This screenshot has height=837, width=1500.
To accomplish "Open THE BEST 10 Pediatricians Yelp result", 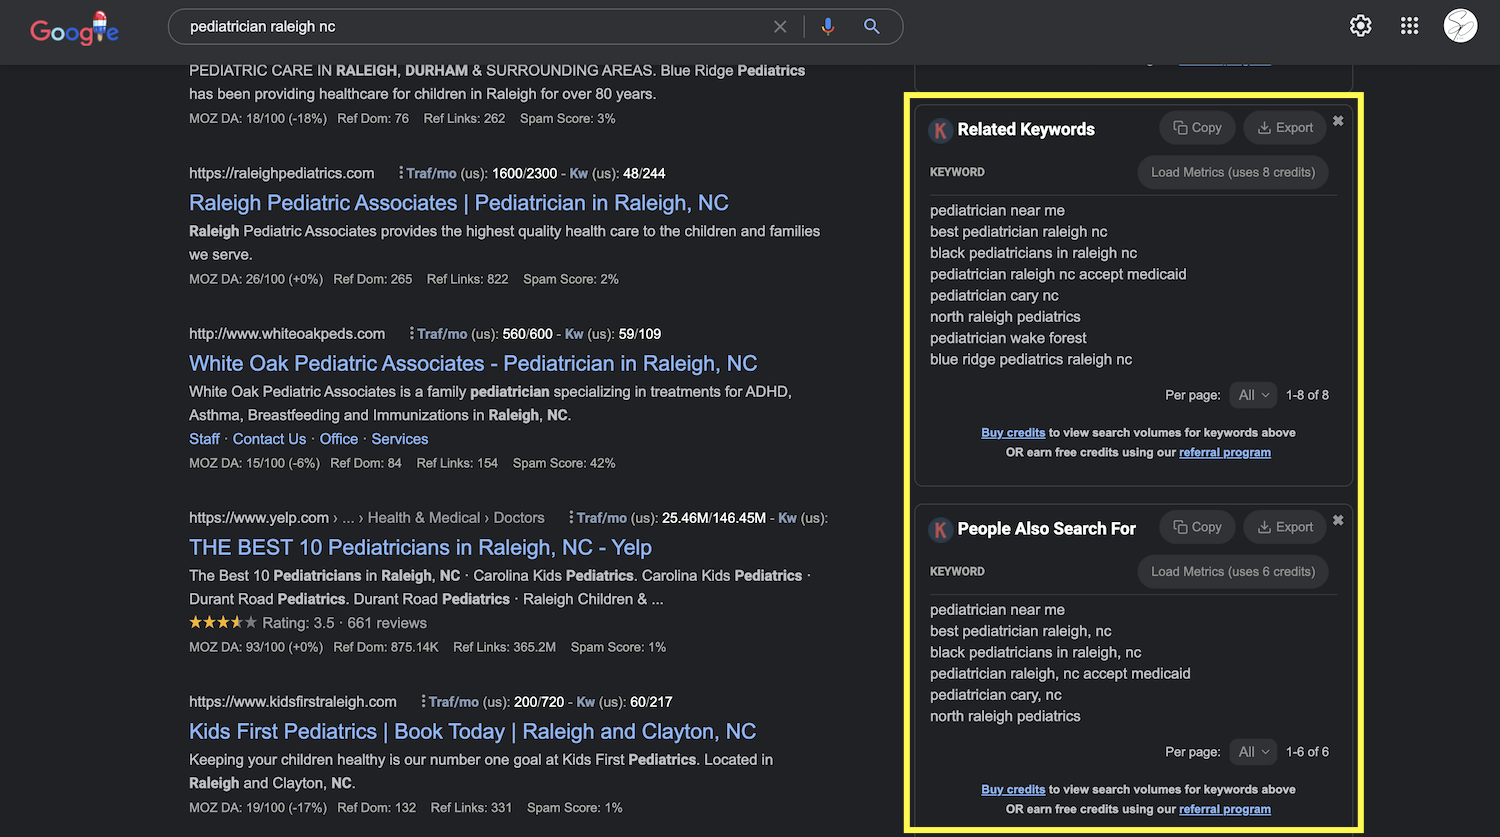I will tap(420, 548).
